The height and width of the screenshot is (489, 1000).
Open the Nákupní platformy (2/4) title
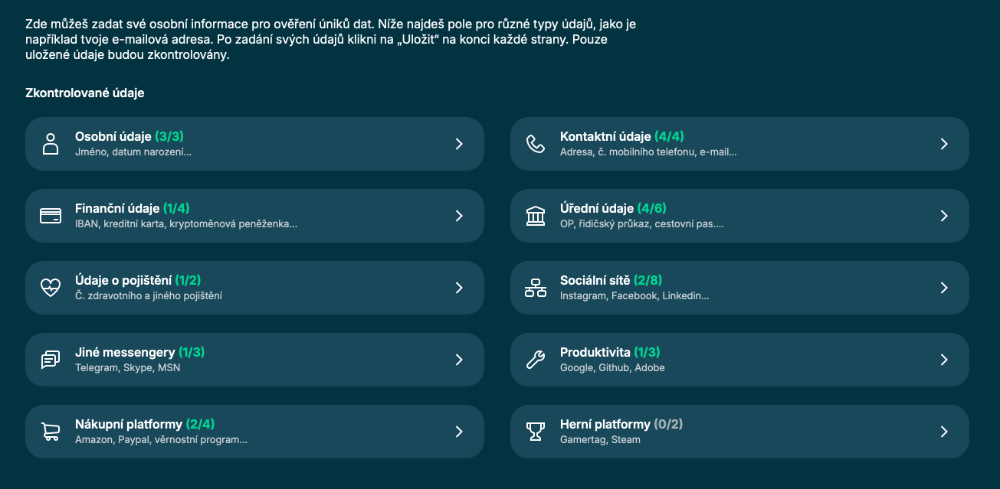click(145, 425)
